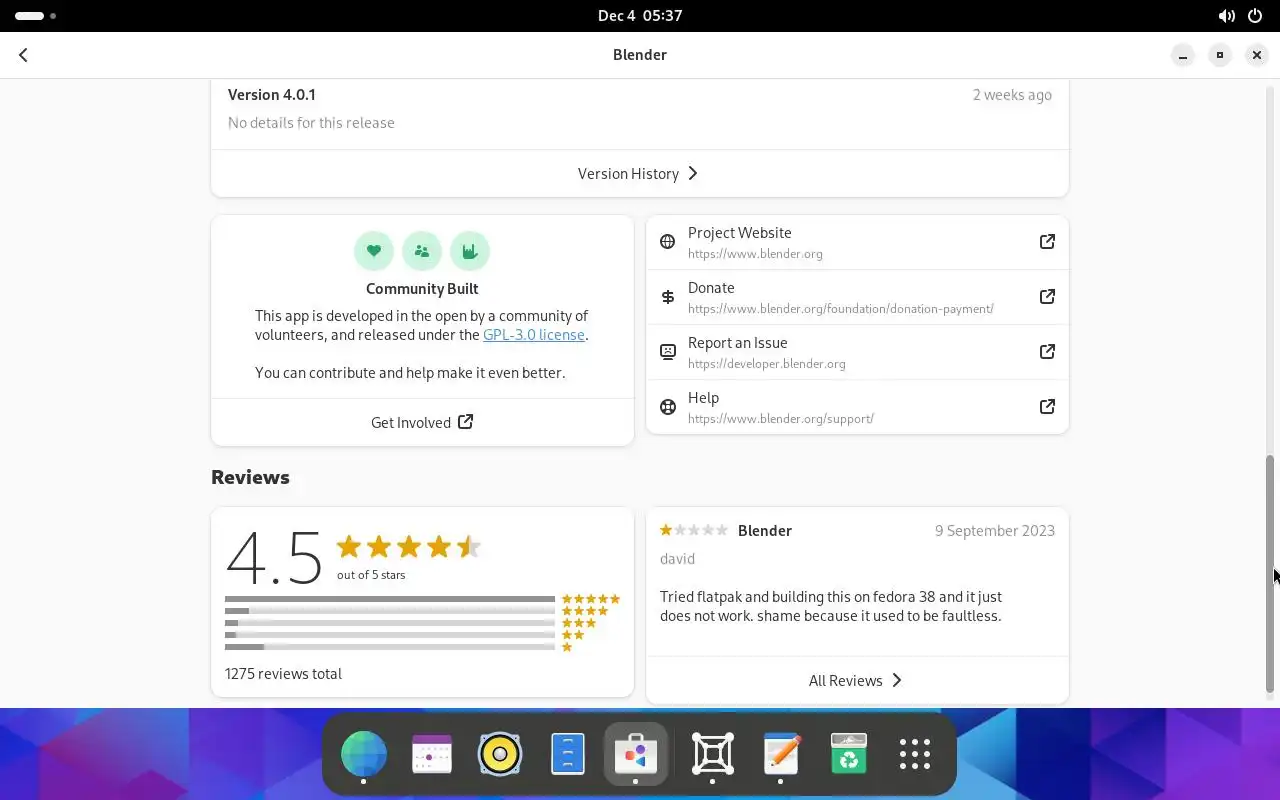Click reviewer name david
This screenshot has width=1280, height=800.
(x=677, y=559)
